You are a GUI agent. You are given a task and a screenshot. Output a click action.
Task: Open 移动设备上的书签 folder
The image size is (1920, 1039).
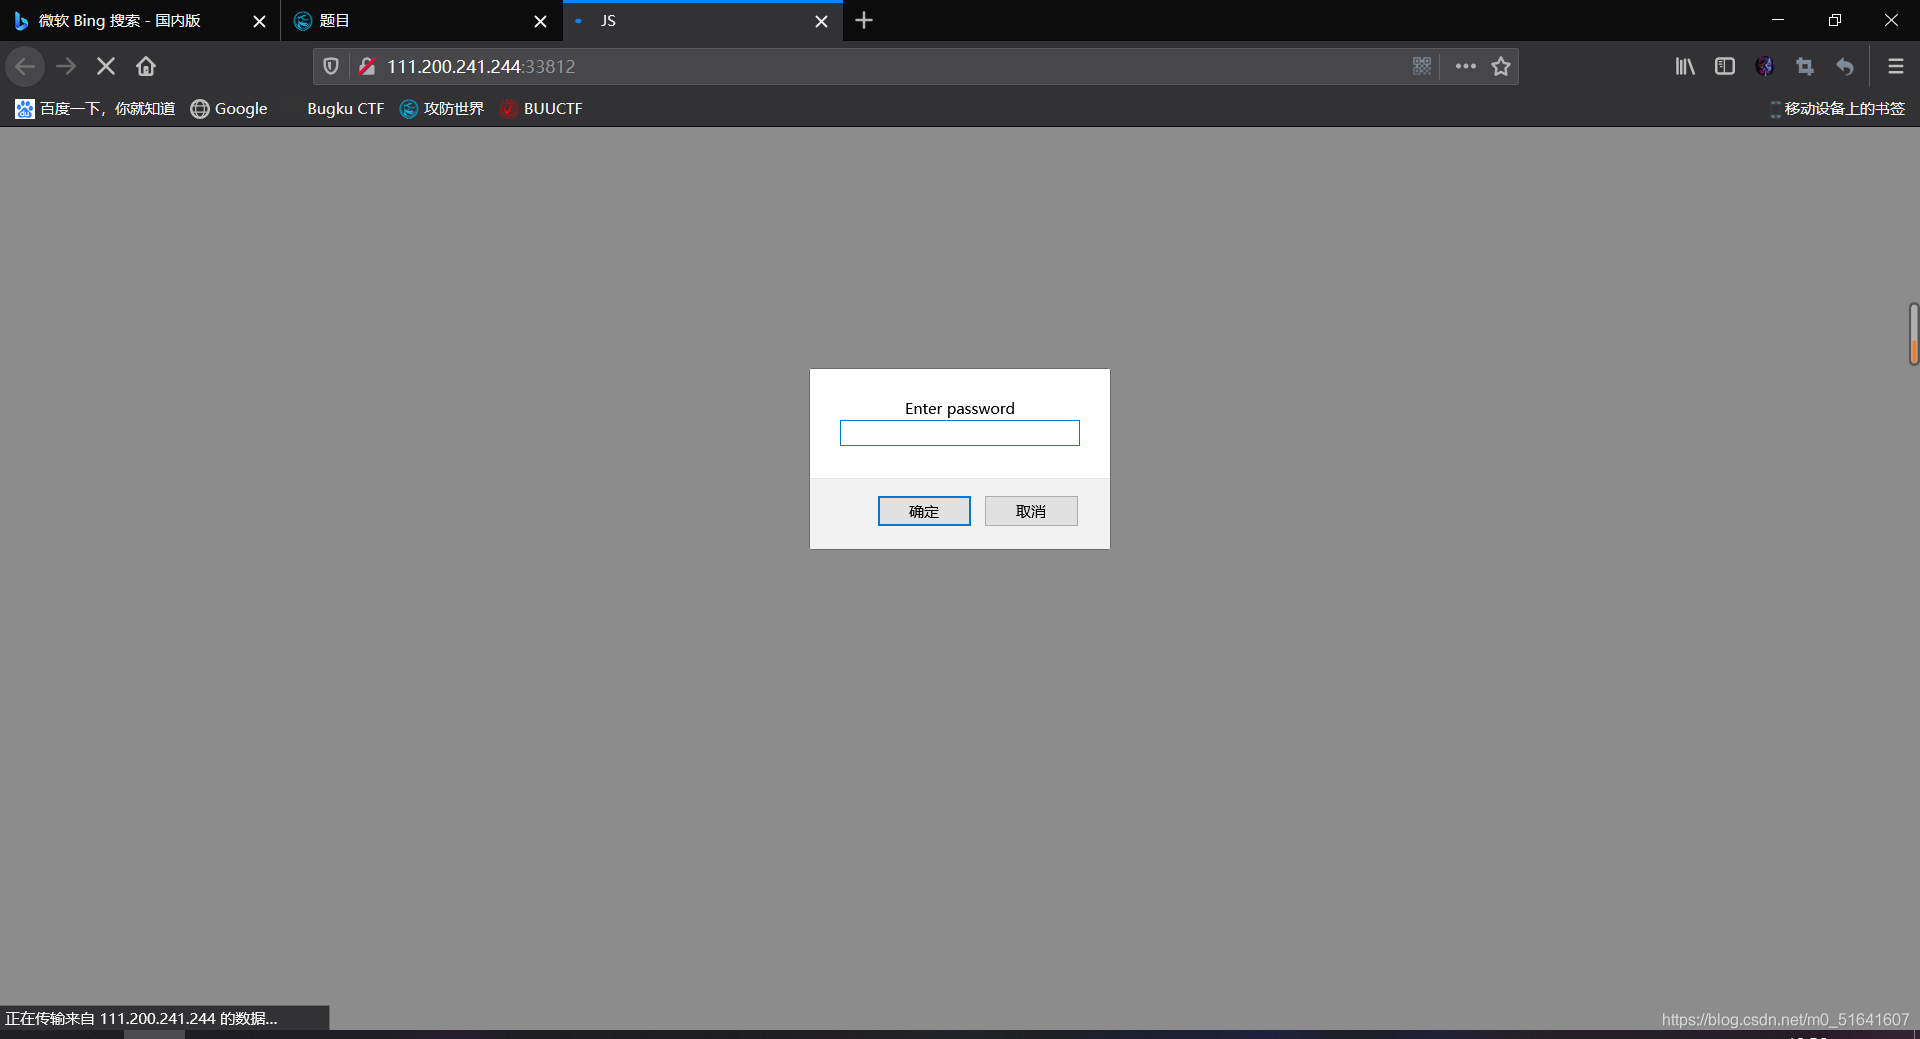[1837, 108]
